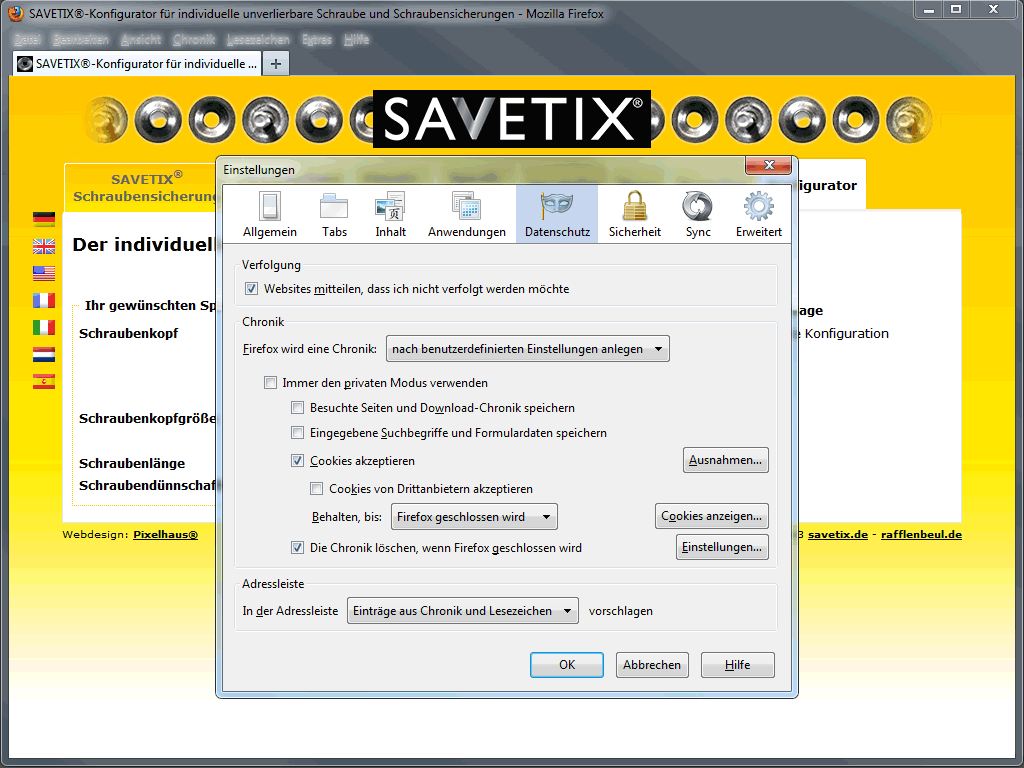Switch to SAVETIX Schraubensicherung page tab

point(142,187)
